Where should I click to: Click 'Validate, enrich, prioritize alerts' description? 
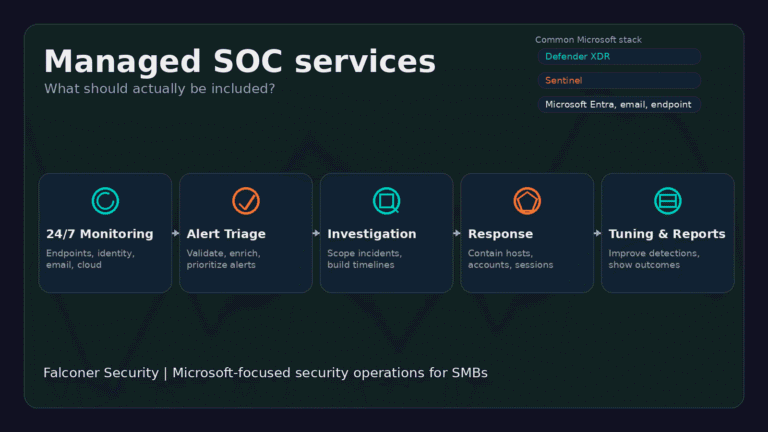click(x=223, y=259)
